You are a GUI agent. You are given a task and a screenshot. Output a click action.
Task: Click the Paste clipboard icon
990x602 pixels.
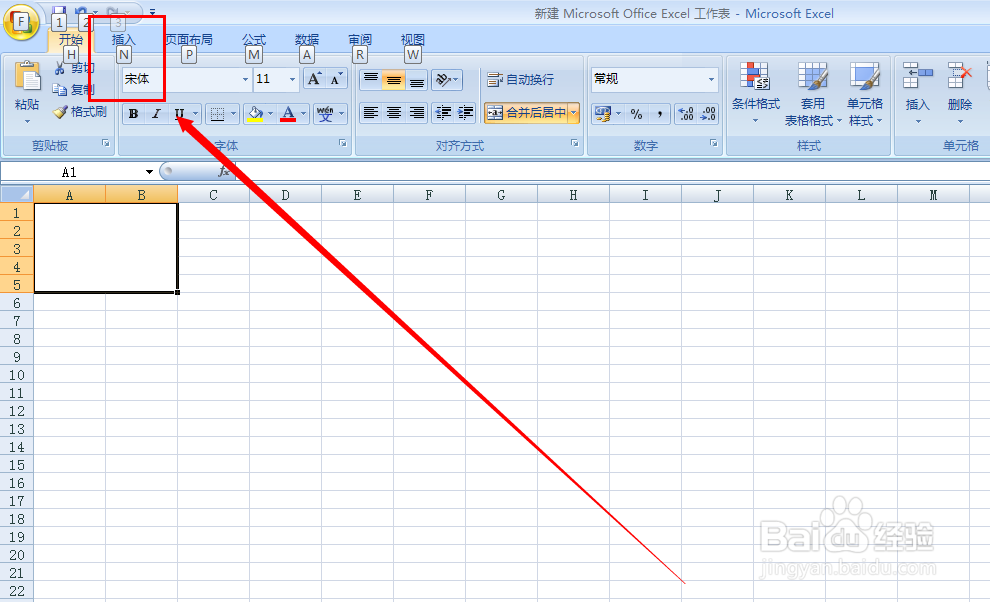click(x=27, y=77)
